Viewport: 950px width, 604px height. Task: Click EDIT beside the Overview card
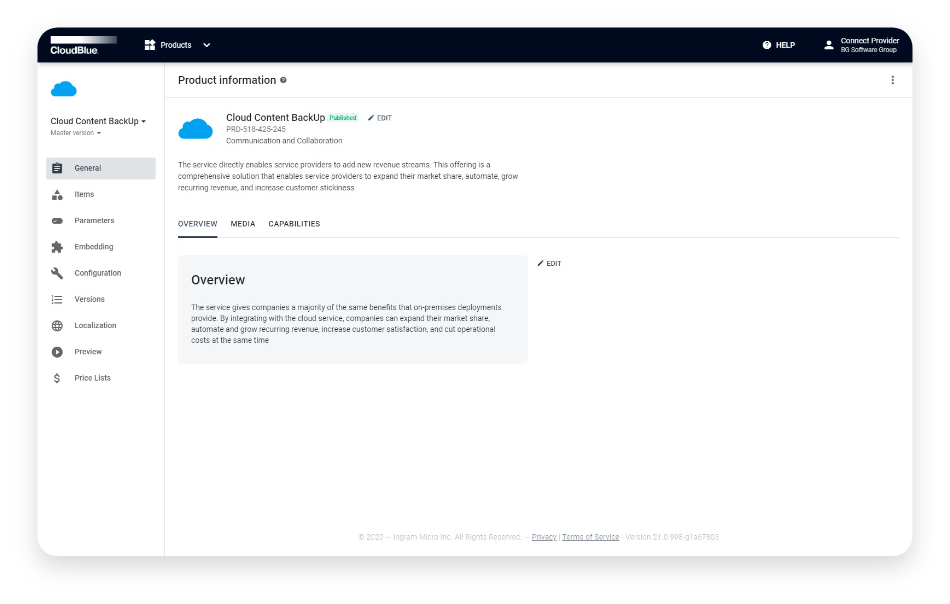coord(554,264)
